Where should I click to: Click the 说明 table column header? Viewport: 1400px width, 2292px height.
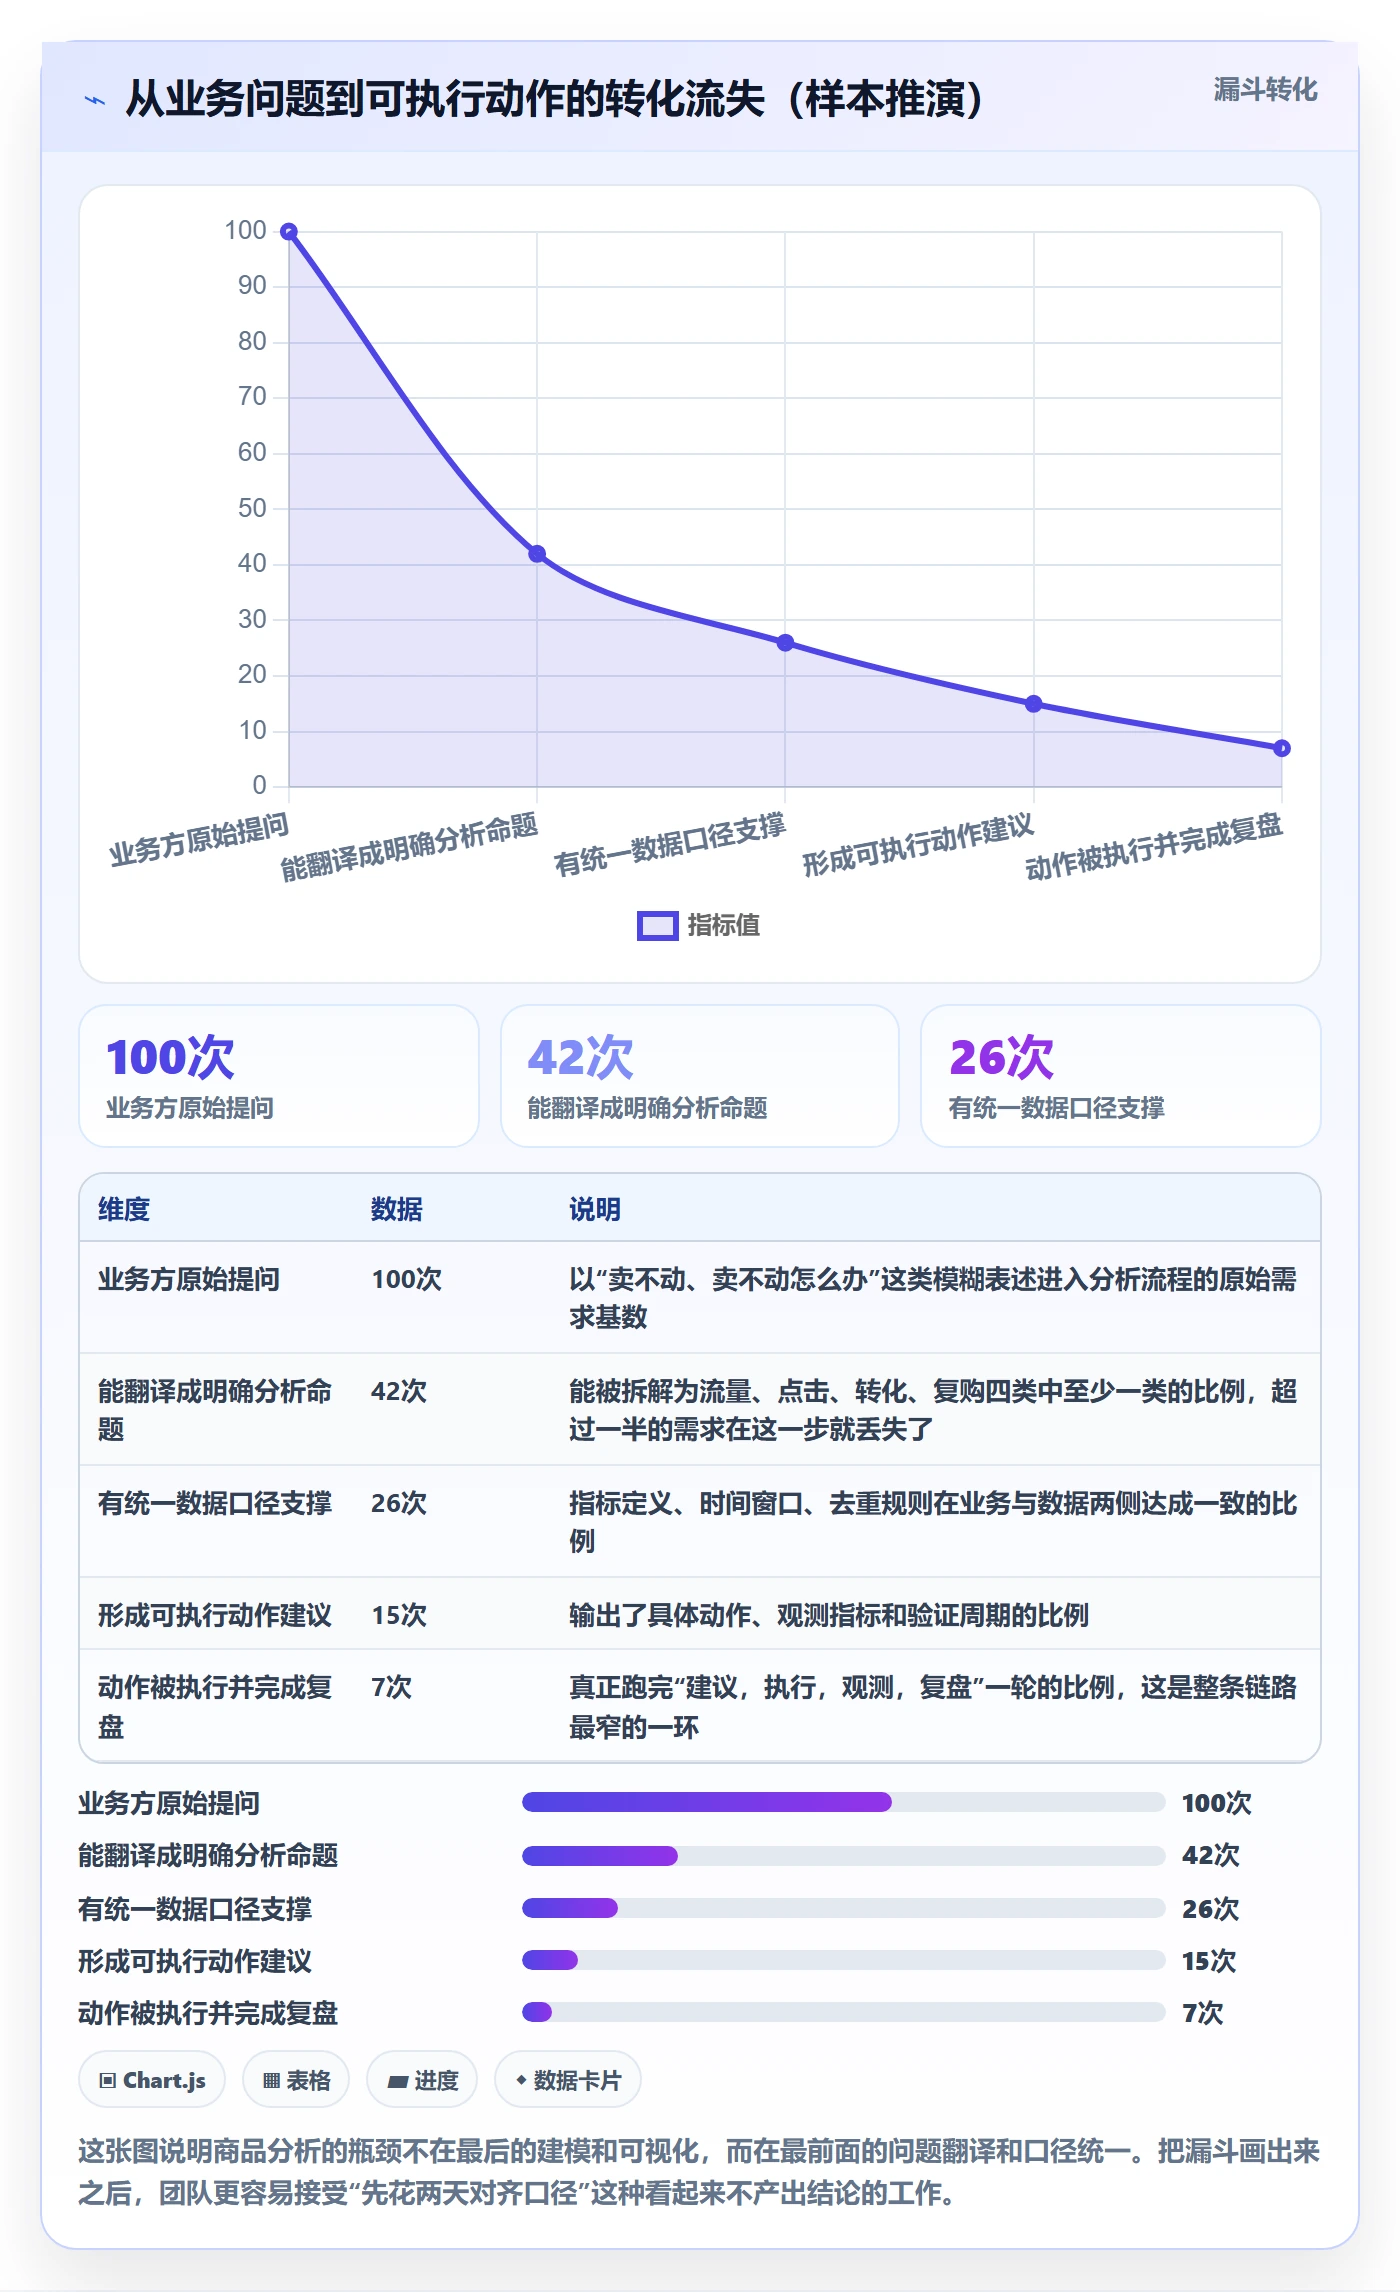coord(595,1209)
